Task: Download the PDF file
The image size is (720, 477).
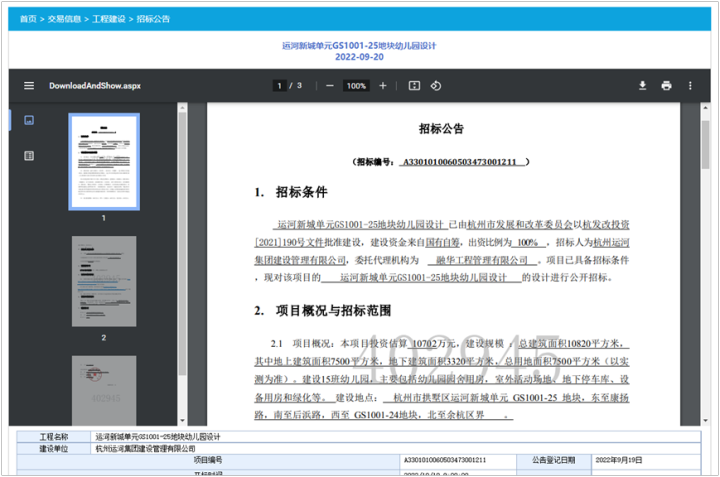Action: (x=642, y=86)
